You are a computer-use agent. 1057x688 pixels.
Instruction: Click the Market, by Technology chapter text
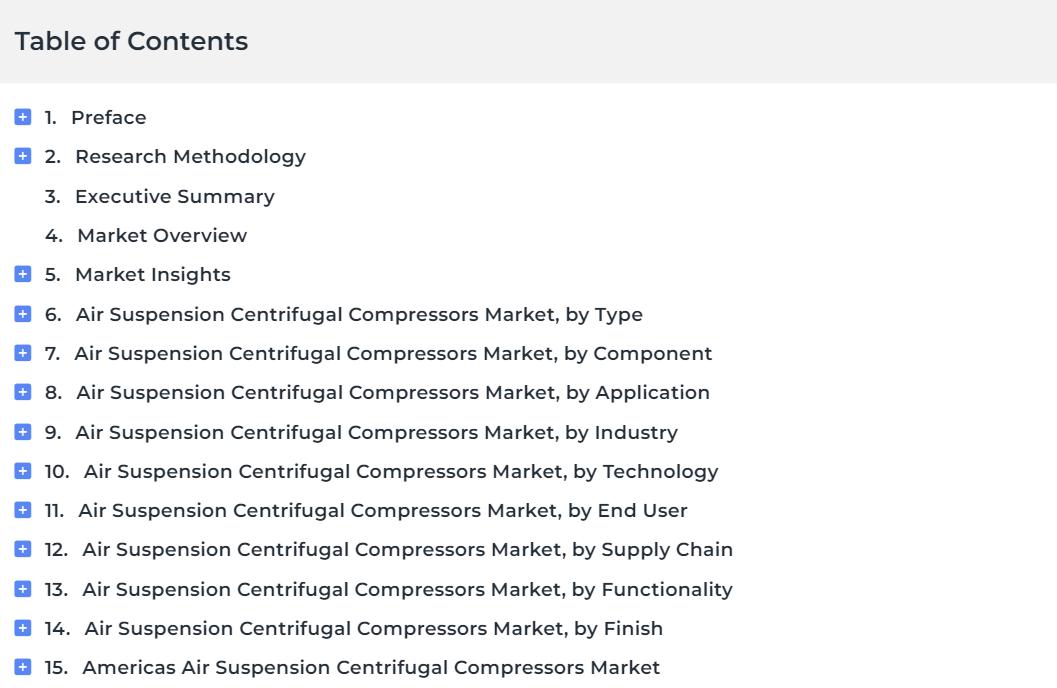pos(401,472)
